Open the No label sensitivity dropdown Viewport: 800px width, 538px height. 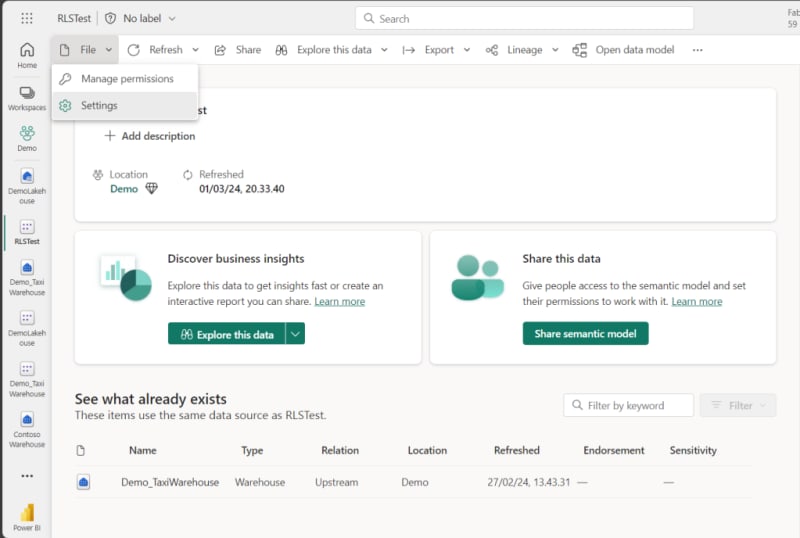point(149,18)
